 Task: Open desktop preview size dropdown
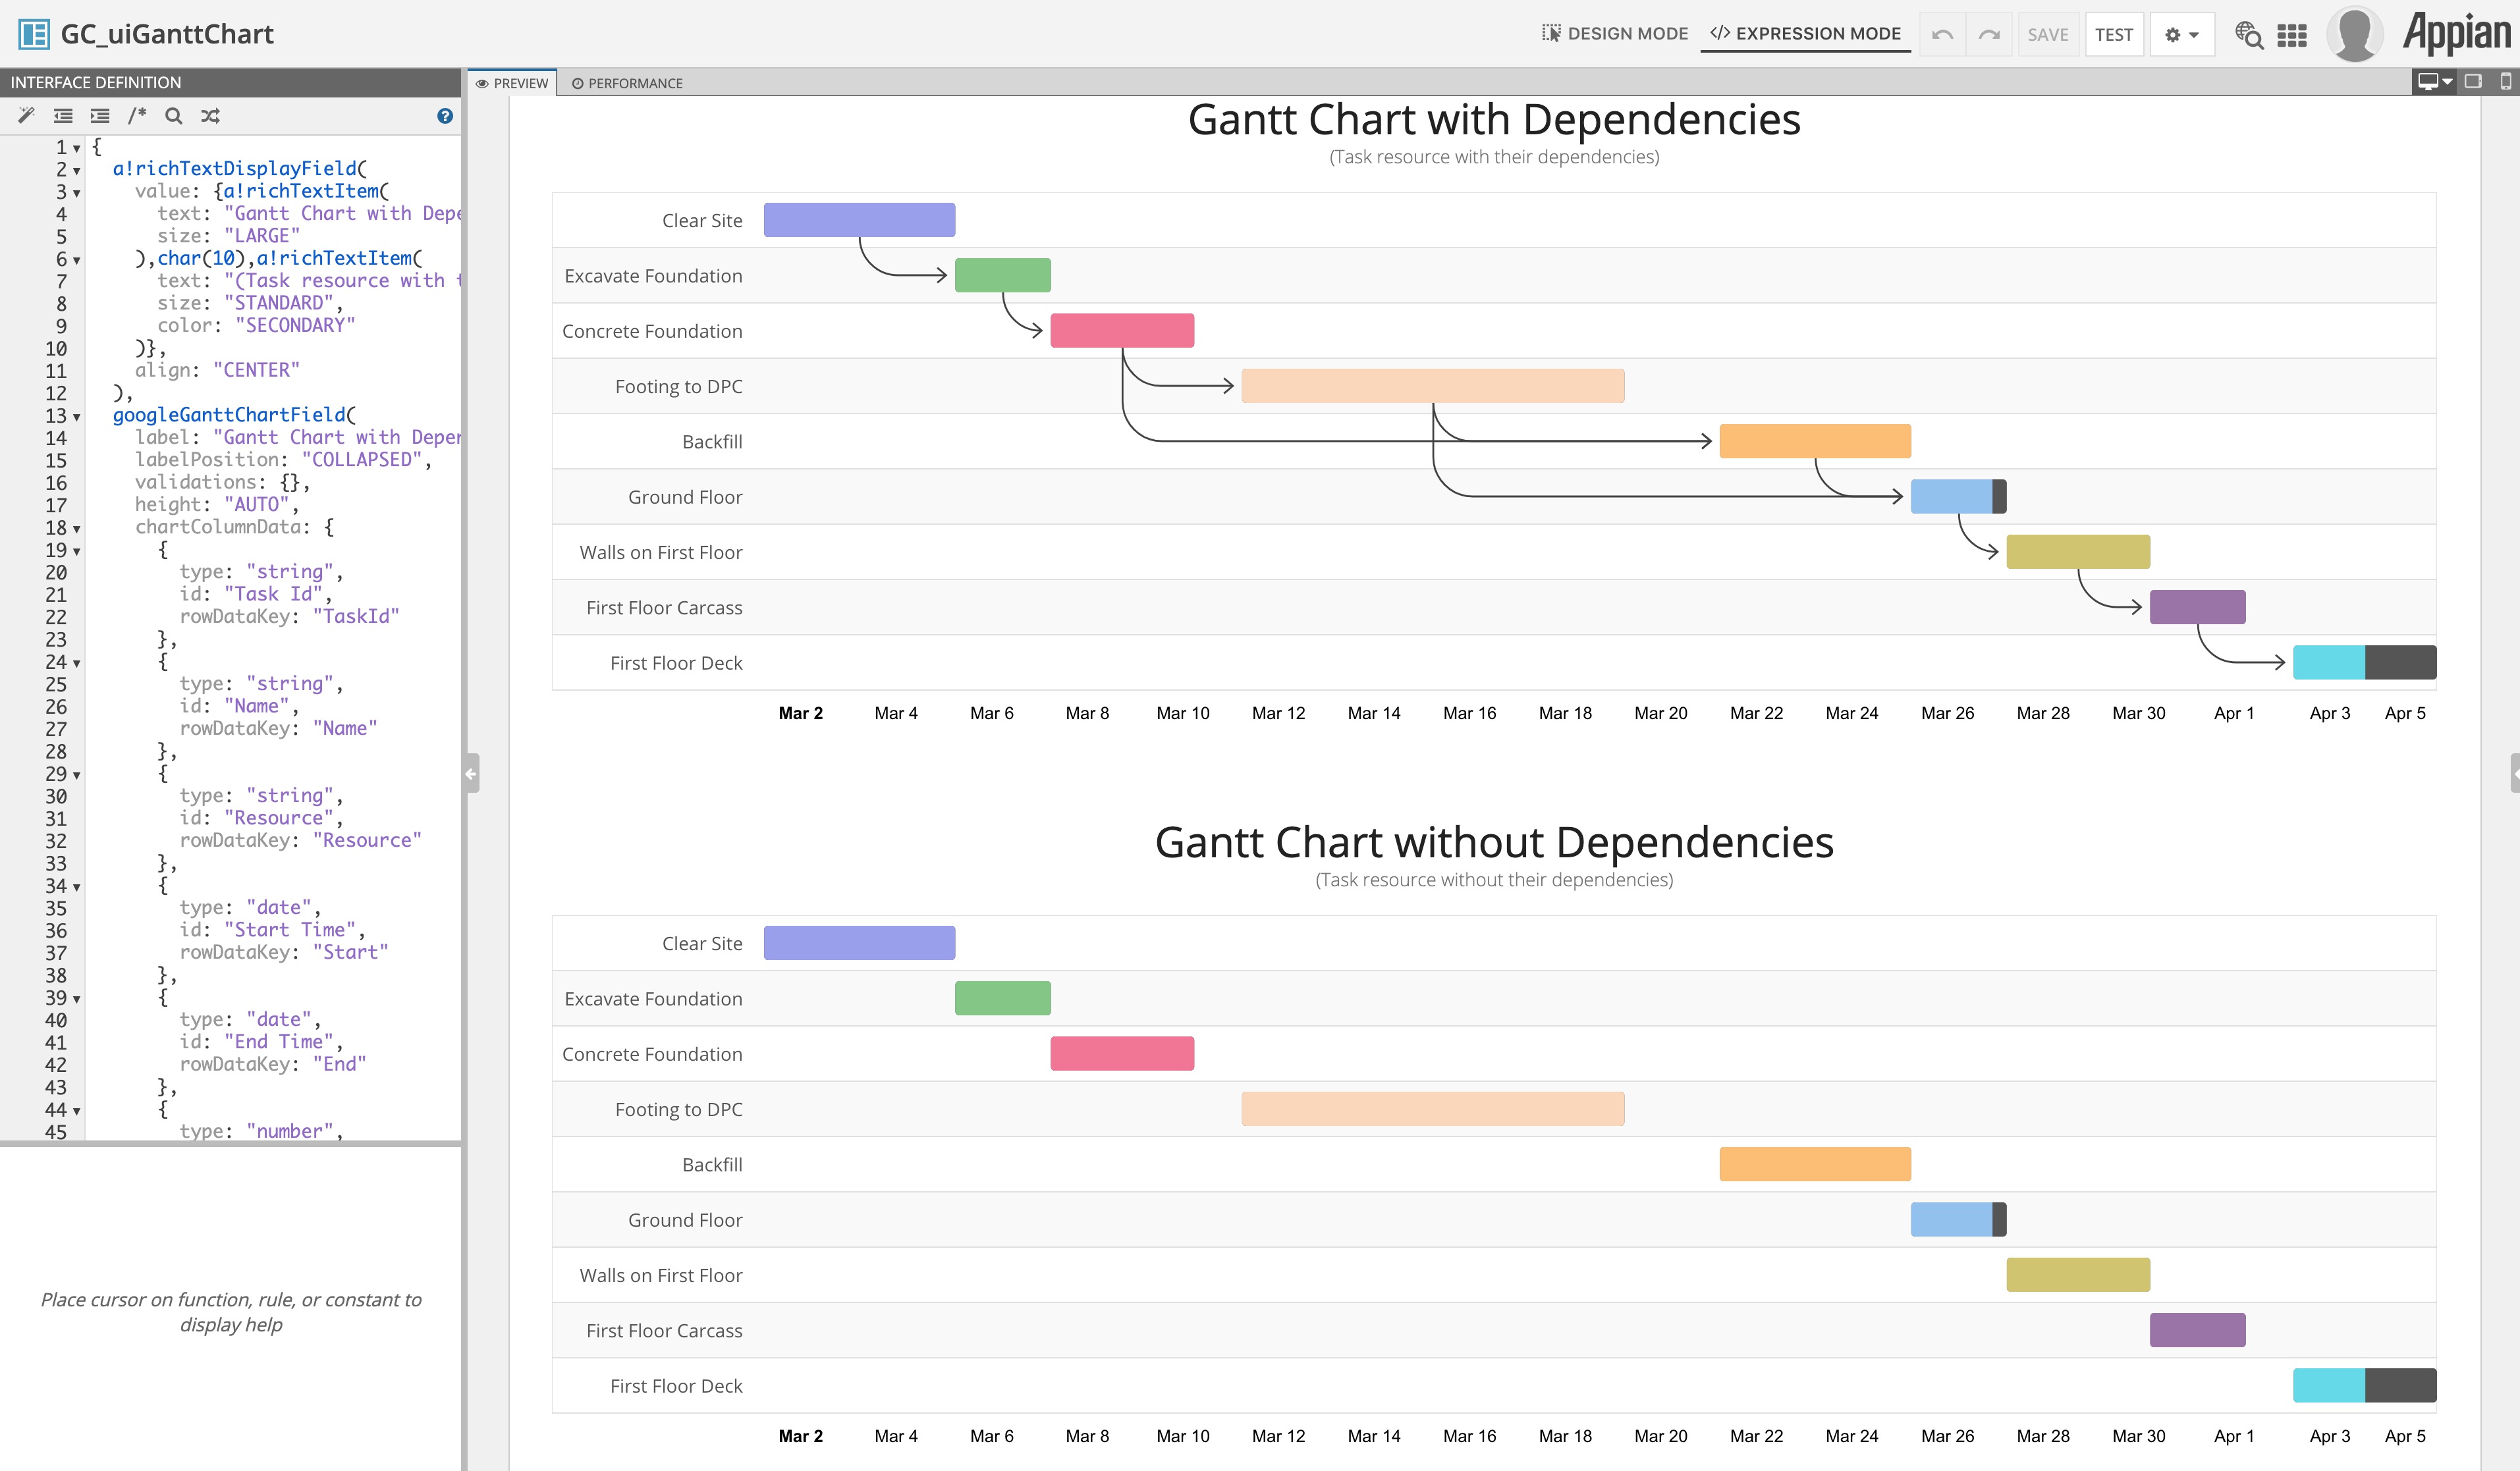pos(2434,82)
